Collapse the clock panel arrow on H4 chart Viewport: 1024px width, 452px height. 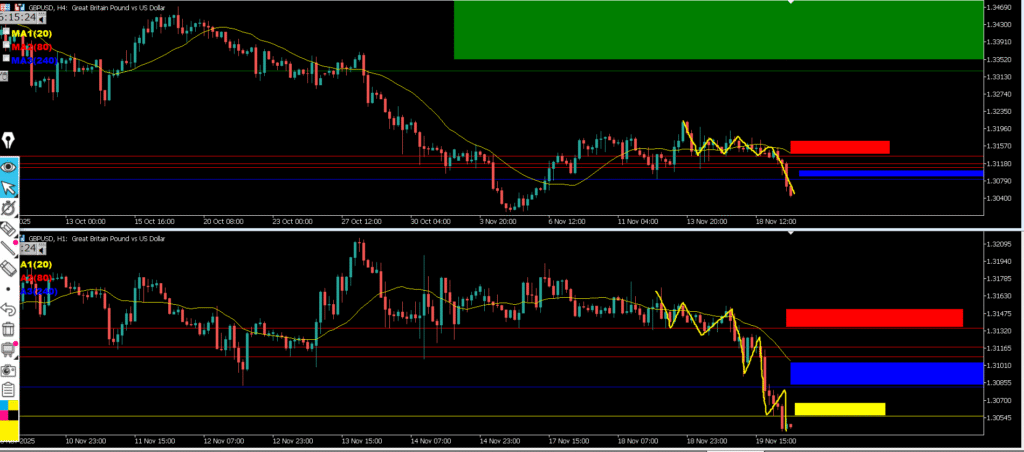tap(41, 18)
